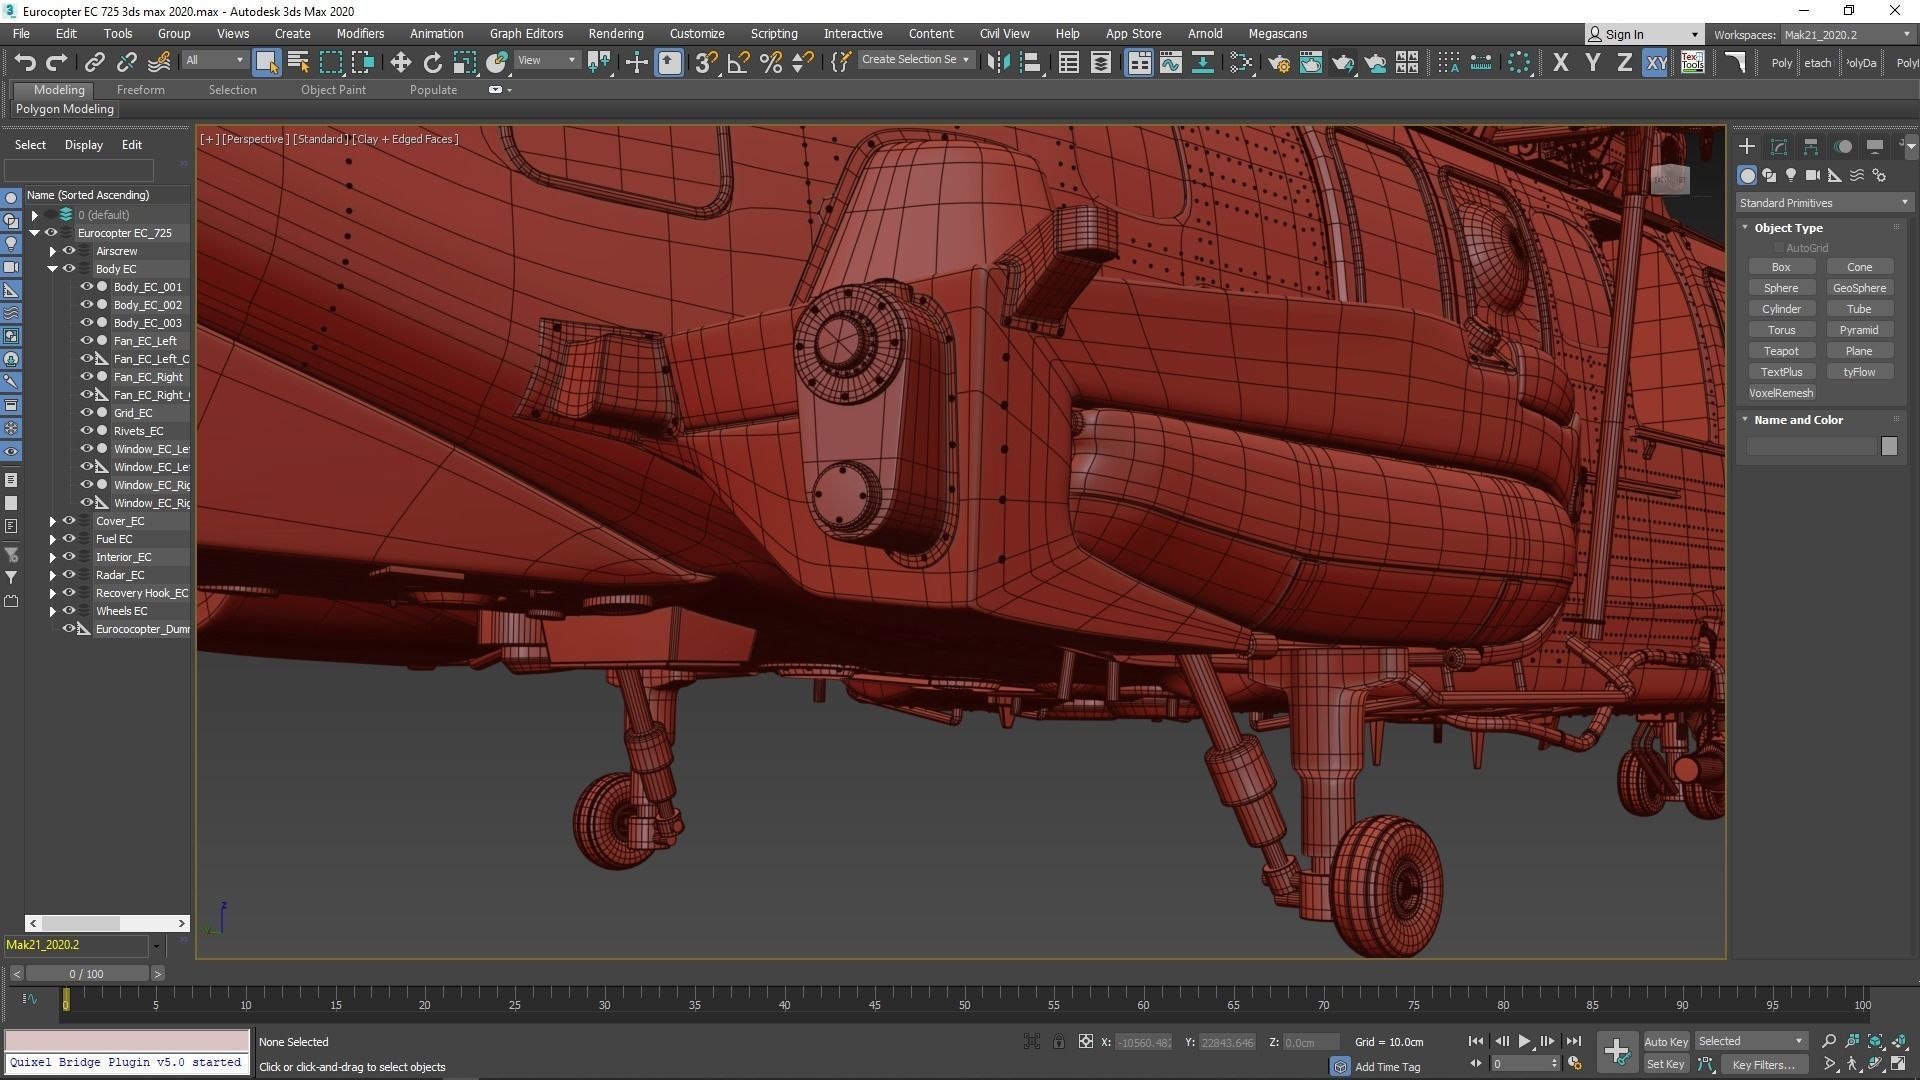1920x1080 pixels.
Task: Click the Rotate tool icon
Action: pyautogui.click(x=432, y=63)
